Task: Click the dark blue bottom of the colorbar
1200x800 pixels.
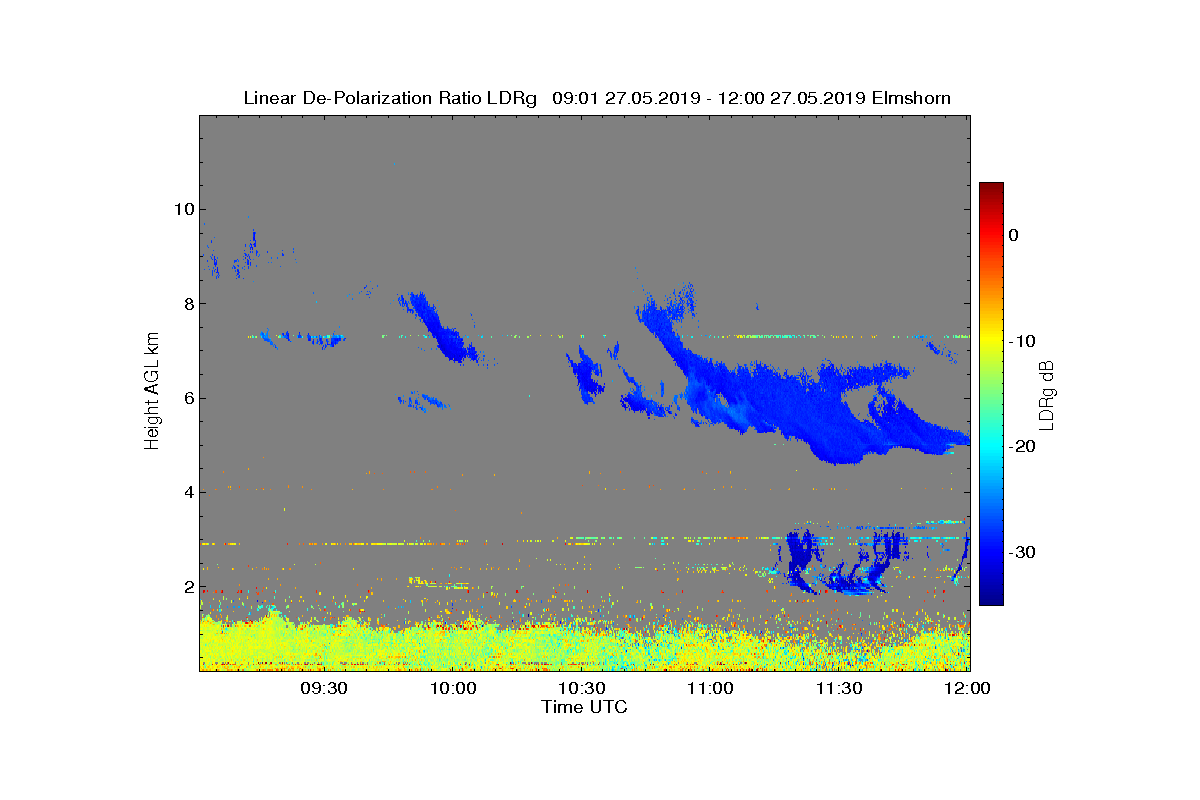Action: tap(991, 597)
